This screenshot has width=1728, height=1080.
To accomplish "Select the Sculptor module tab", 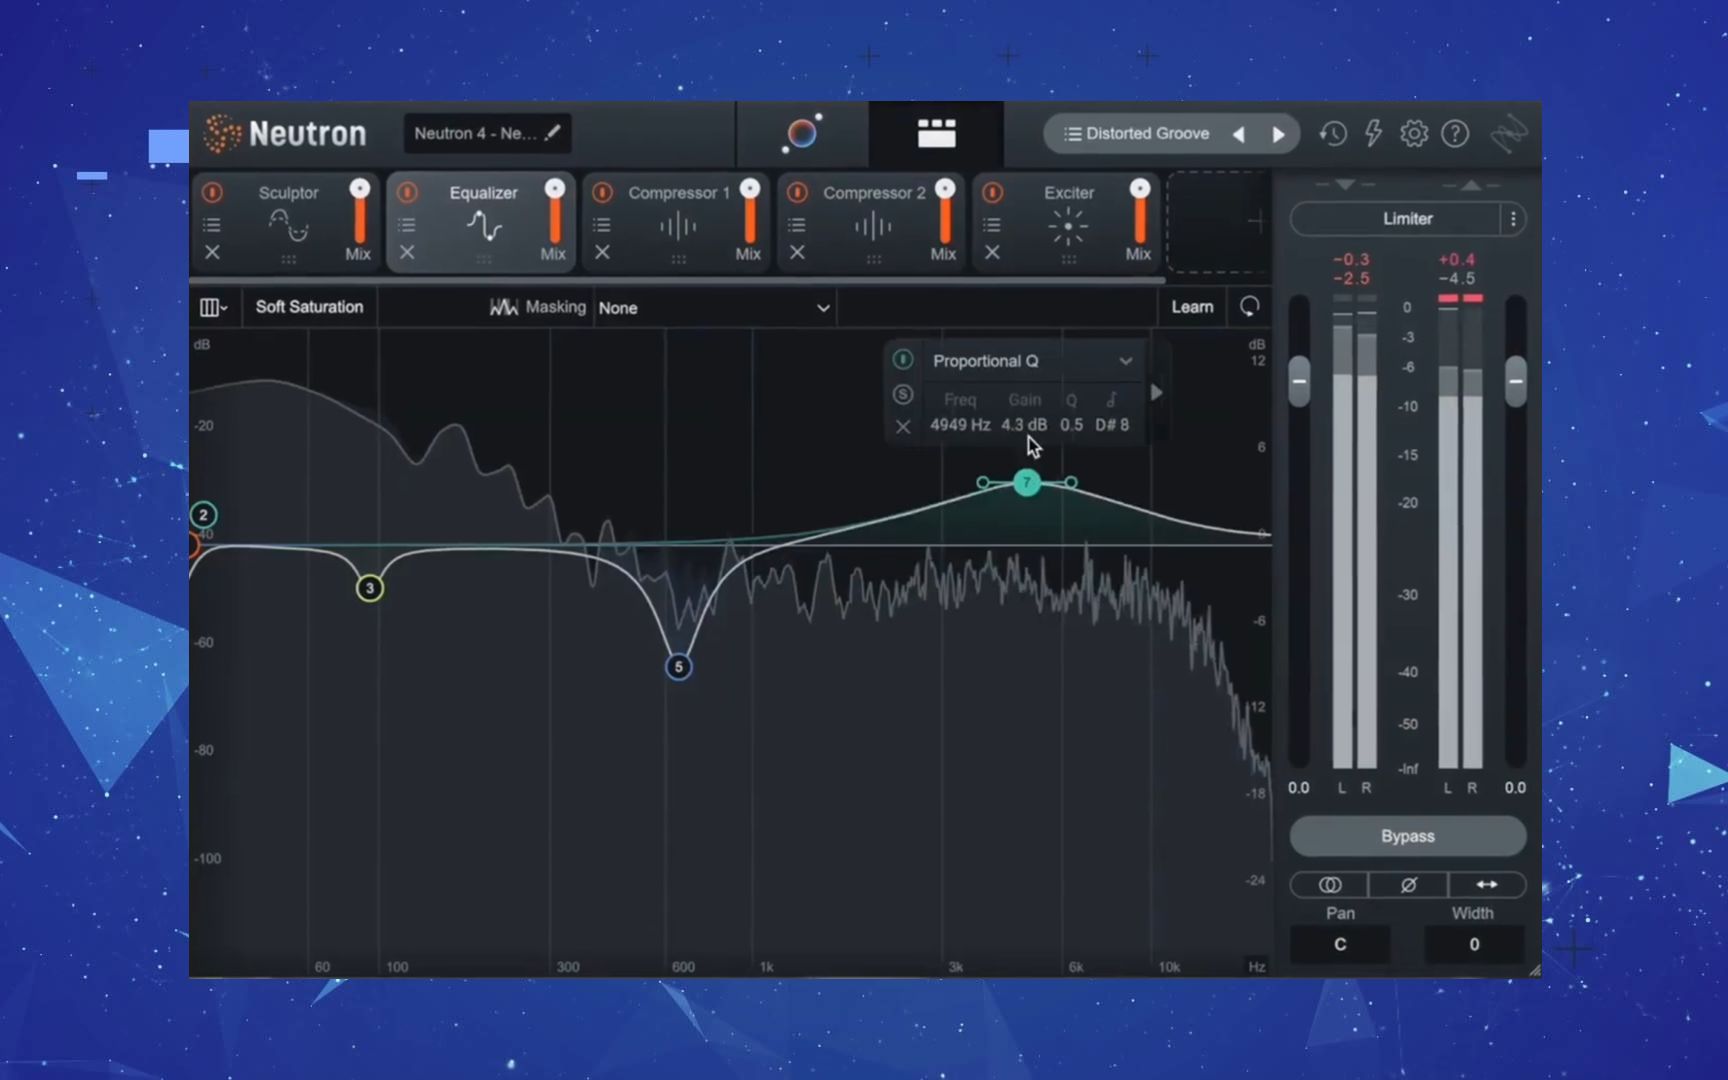I will [x=284, y=222].
